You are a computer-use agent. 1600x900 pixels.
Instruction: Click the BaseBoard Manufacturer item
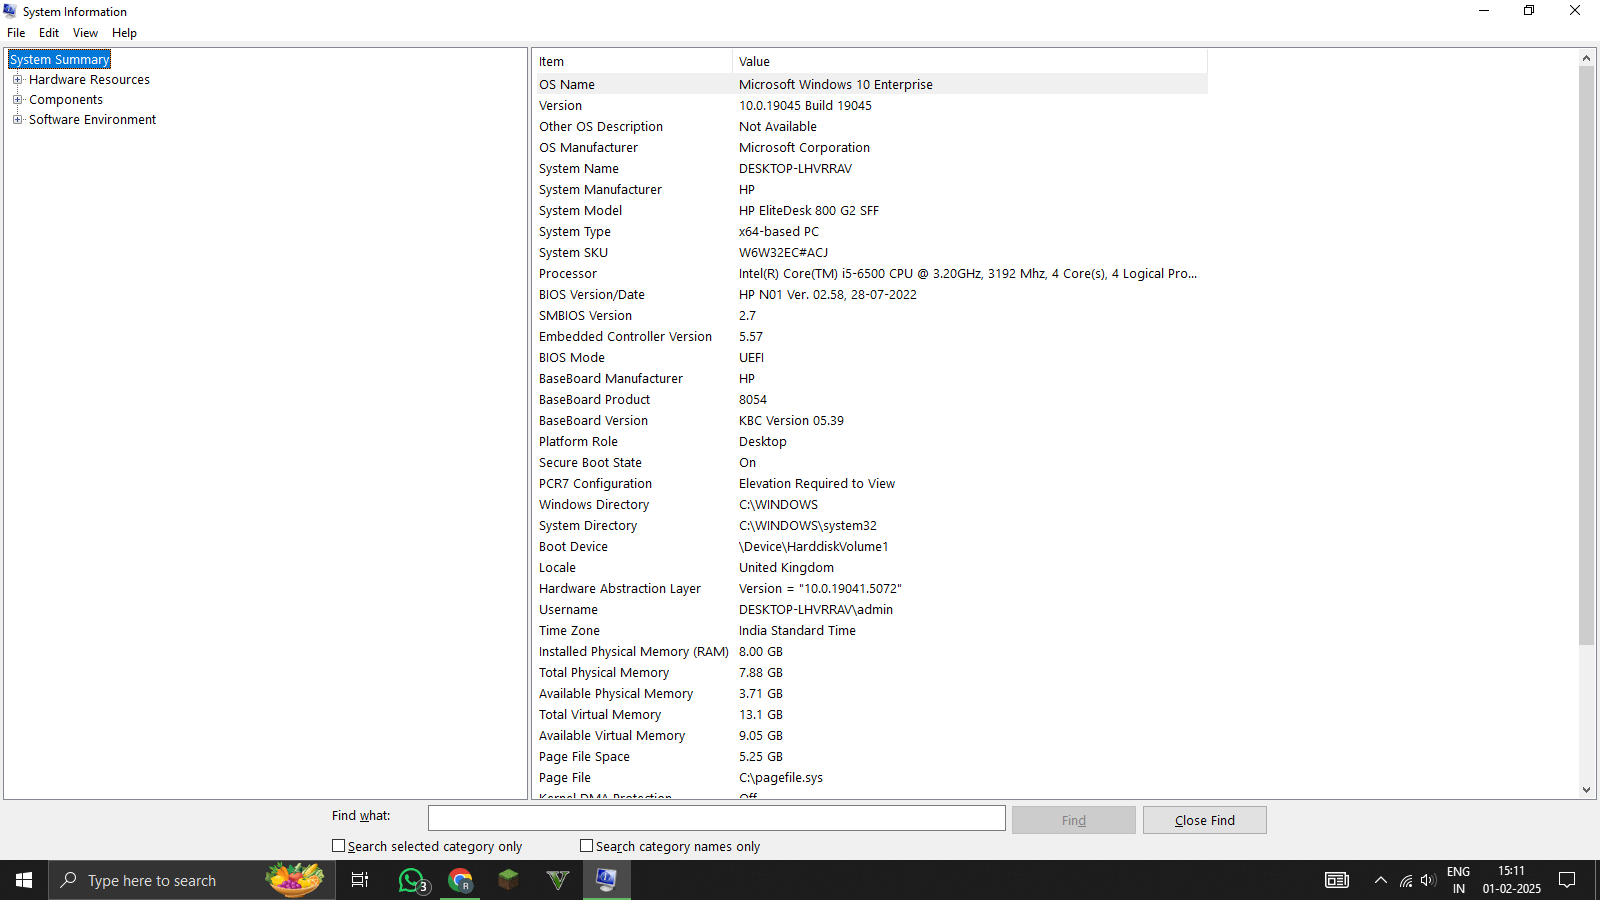click(611, 379)
